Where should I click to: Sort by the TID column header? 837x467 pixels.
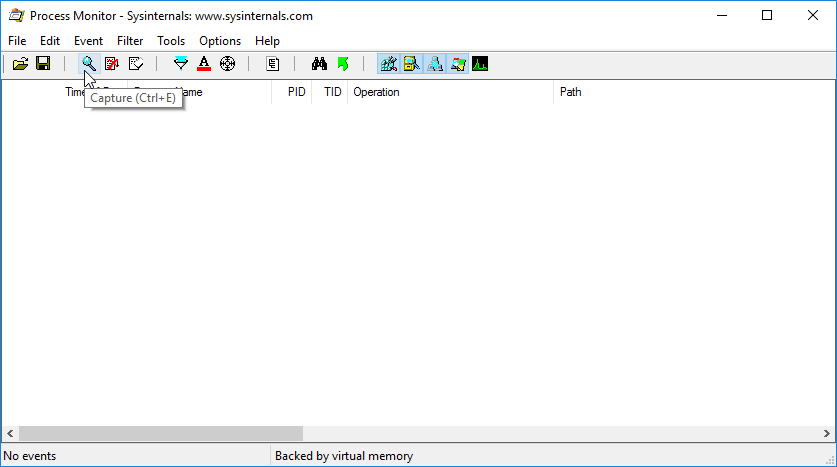click(330, 92)
